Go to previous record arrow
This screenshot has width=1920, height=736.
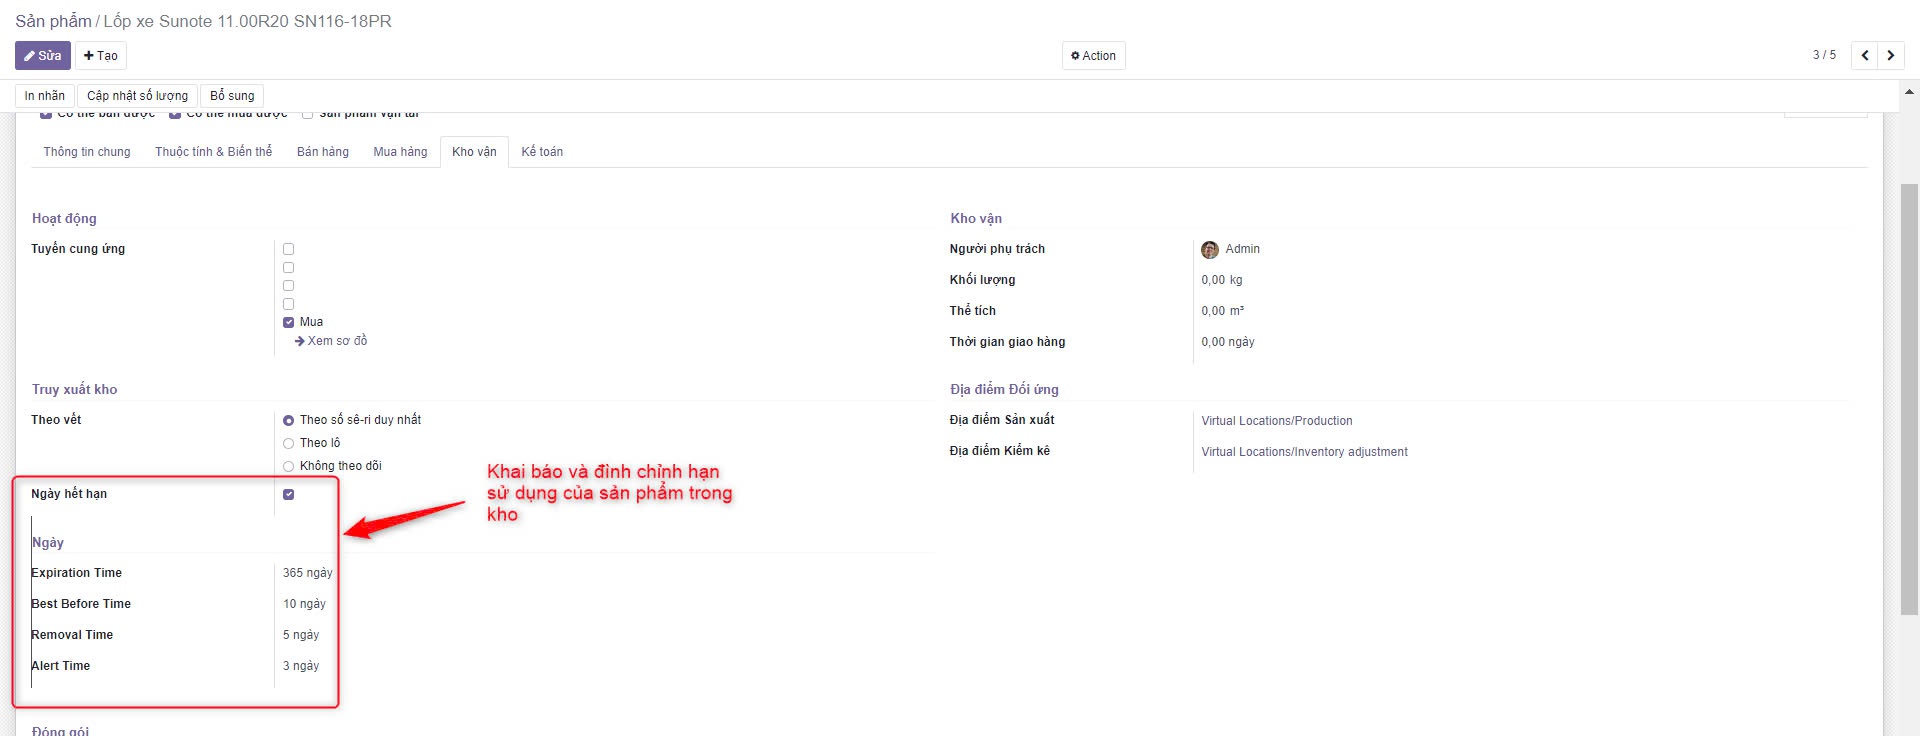(x=1865, y=56)
